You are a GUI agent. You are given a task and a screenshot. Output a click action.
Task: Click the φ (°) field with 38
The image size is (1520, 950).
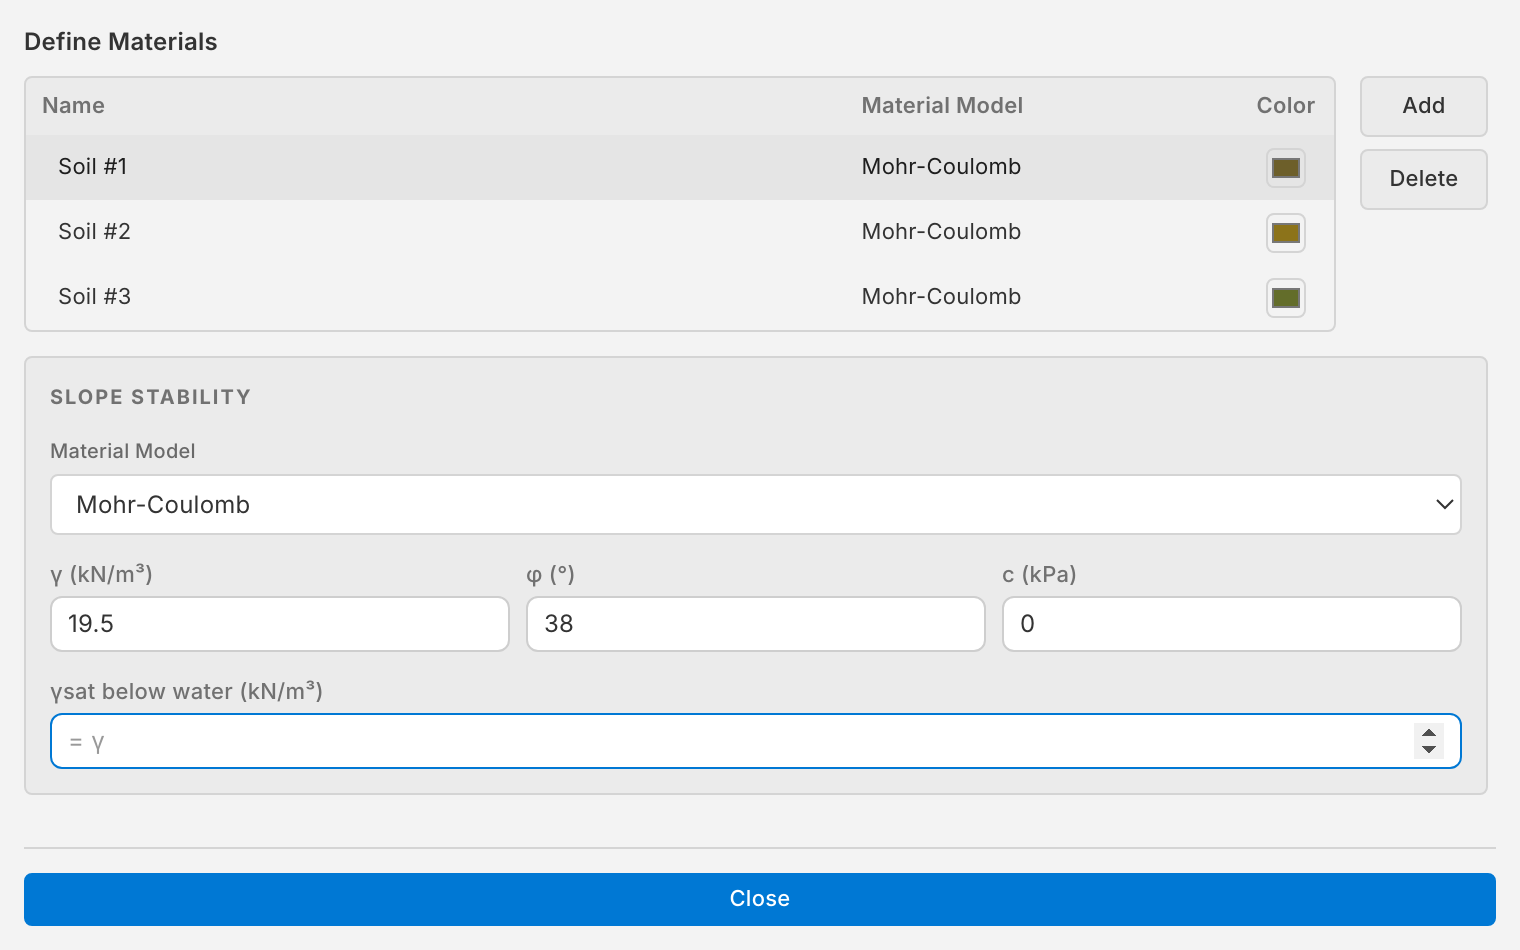point(756,624)
